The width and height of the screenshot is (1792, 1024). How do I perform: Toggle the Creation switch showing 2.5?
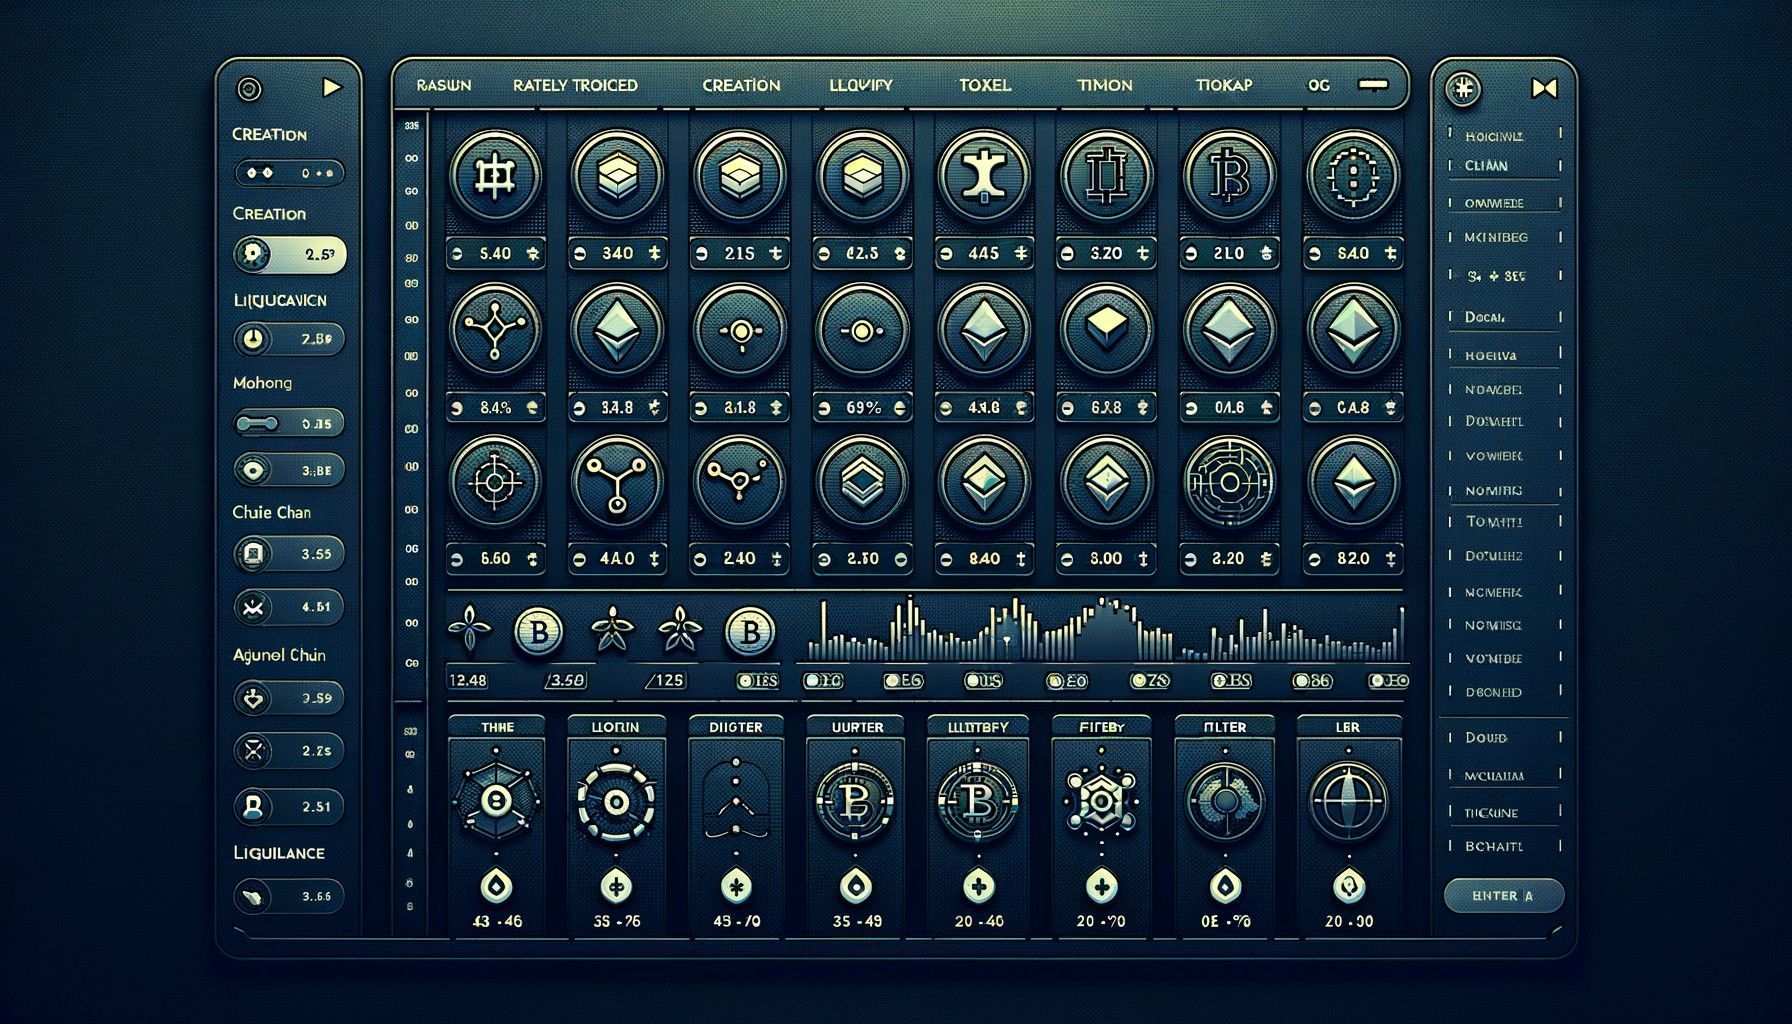tap(289, 255)
